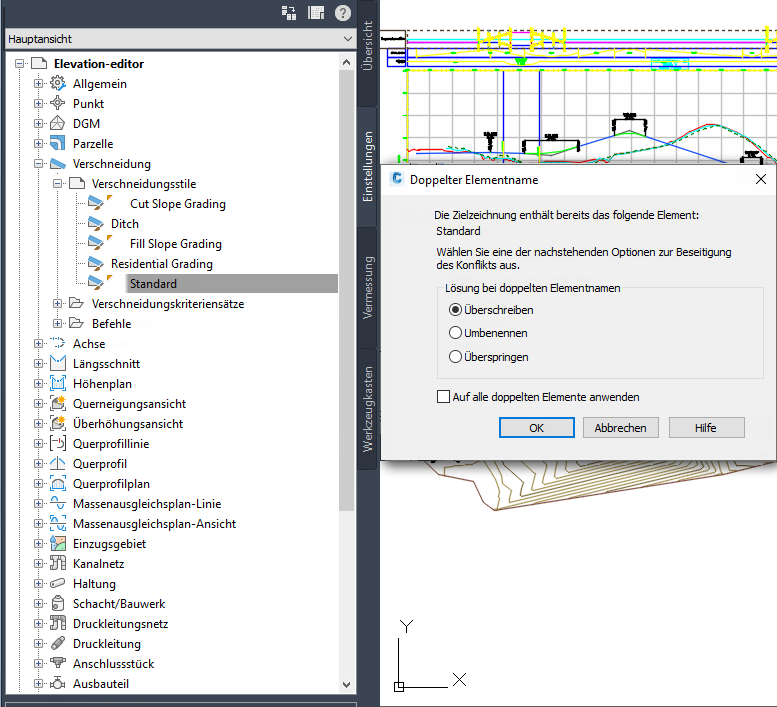
Task: Click the Querneigungsansicht icon
Action: 57,403
